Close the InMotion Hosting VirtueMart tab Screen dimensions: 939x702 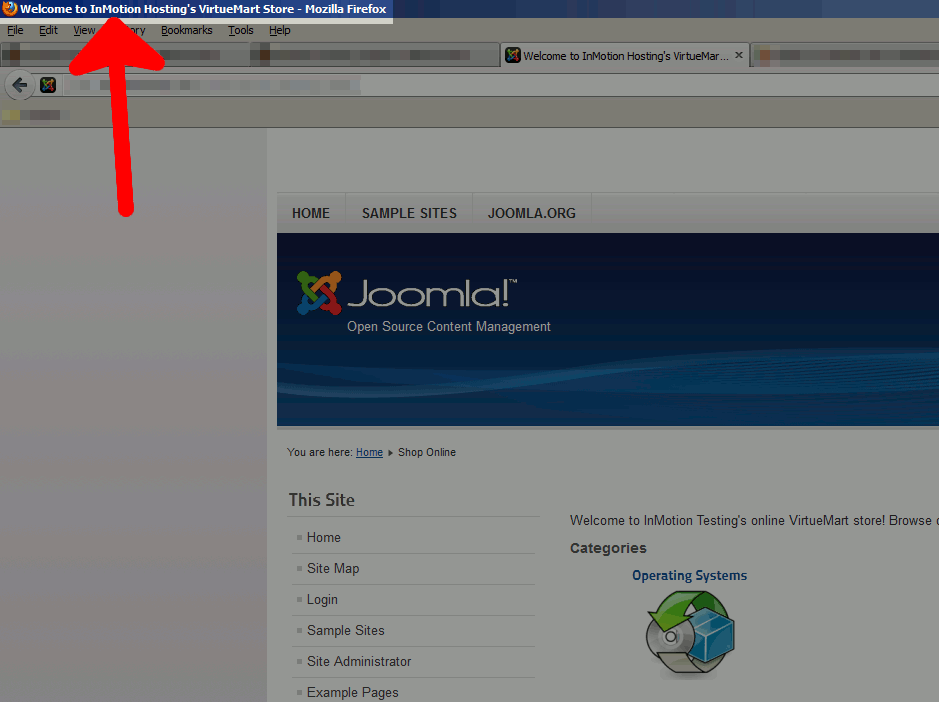[739, 55]
